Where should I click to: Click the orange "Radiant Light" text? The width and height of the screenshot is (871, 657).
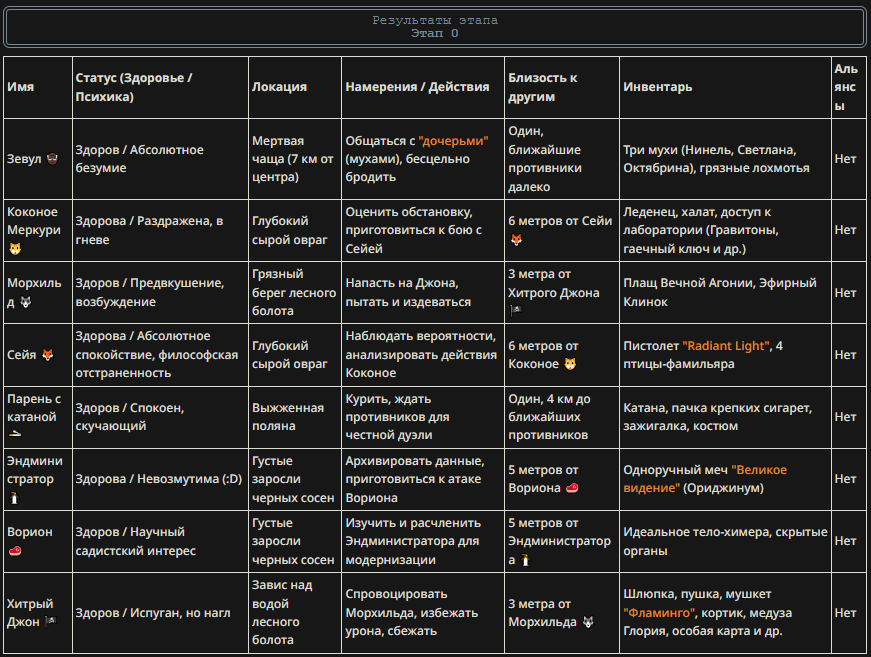[726, 346]
